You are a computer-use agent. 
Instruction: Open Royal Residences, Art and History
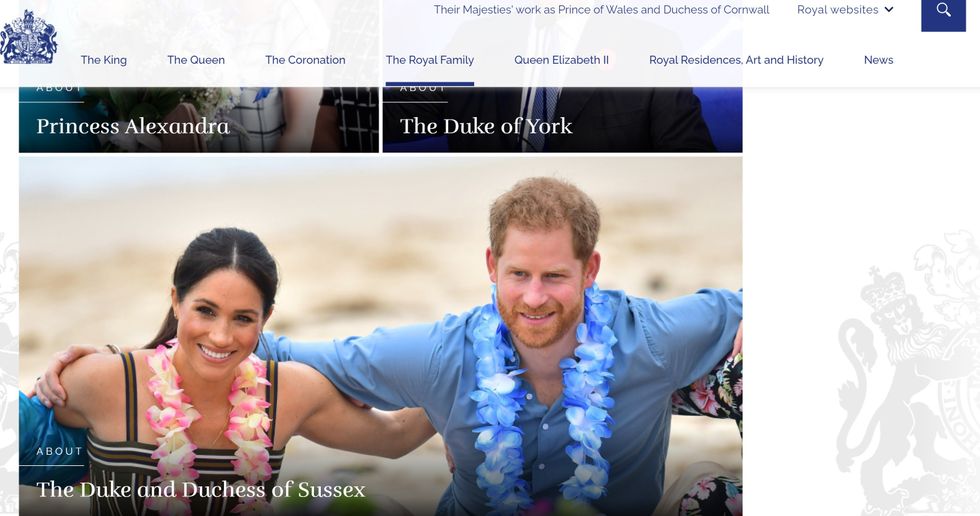(x=736, y=60)
